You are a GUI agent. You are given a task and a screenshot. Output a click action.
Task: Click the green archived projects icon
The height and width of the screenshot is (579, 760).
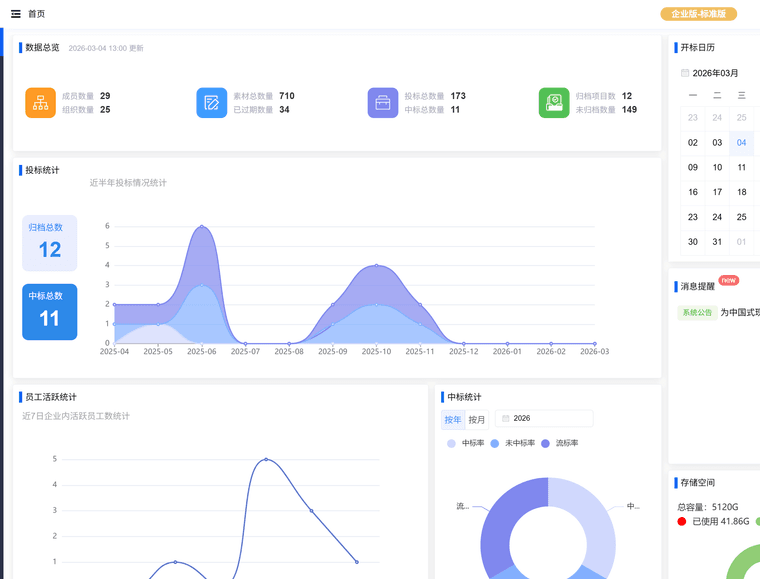coord(554,103)
